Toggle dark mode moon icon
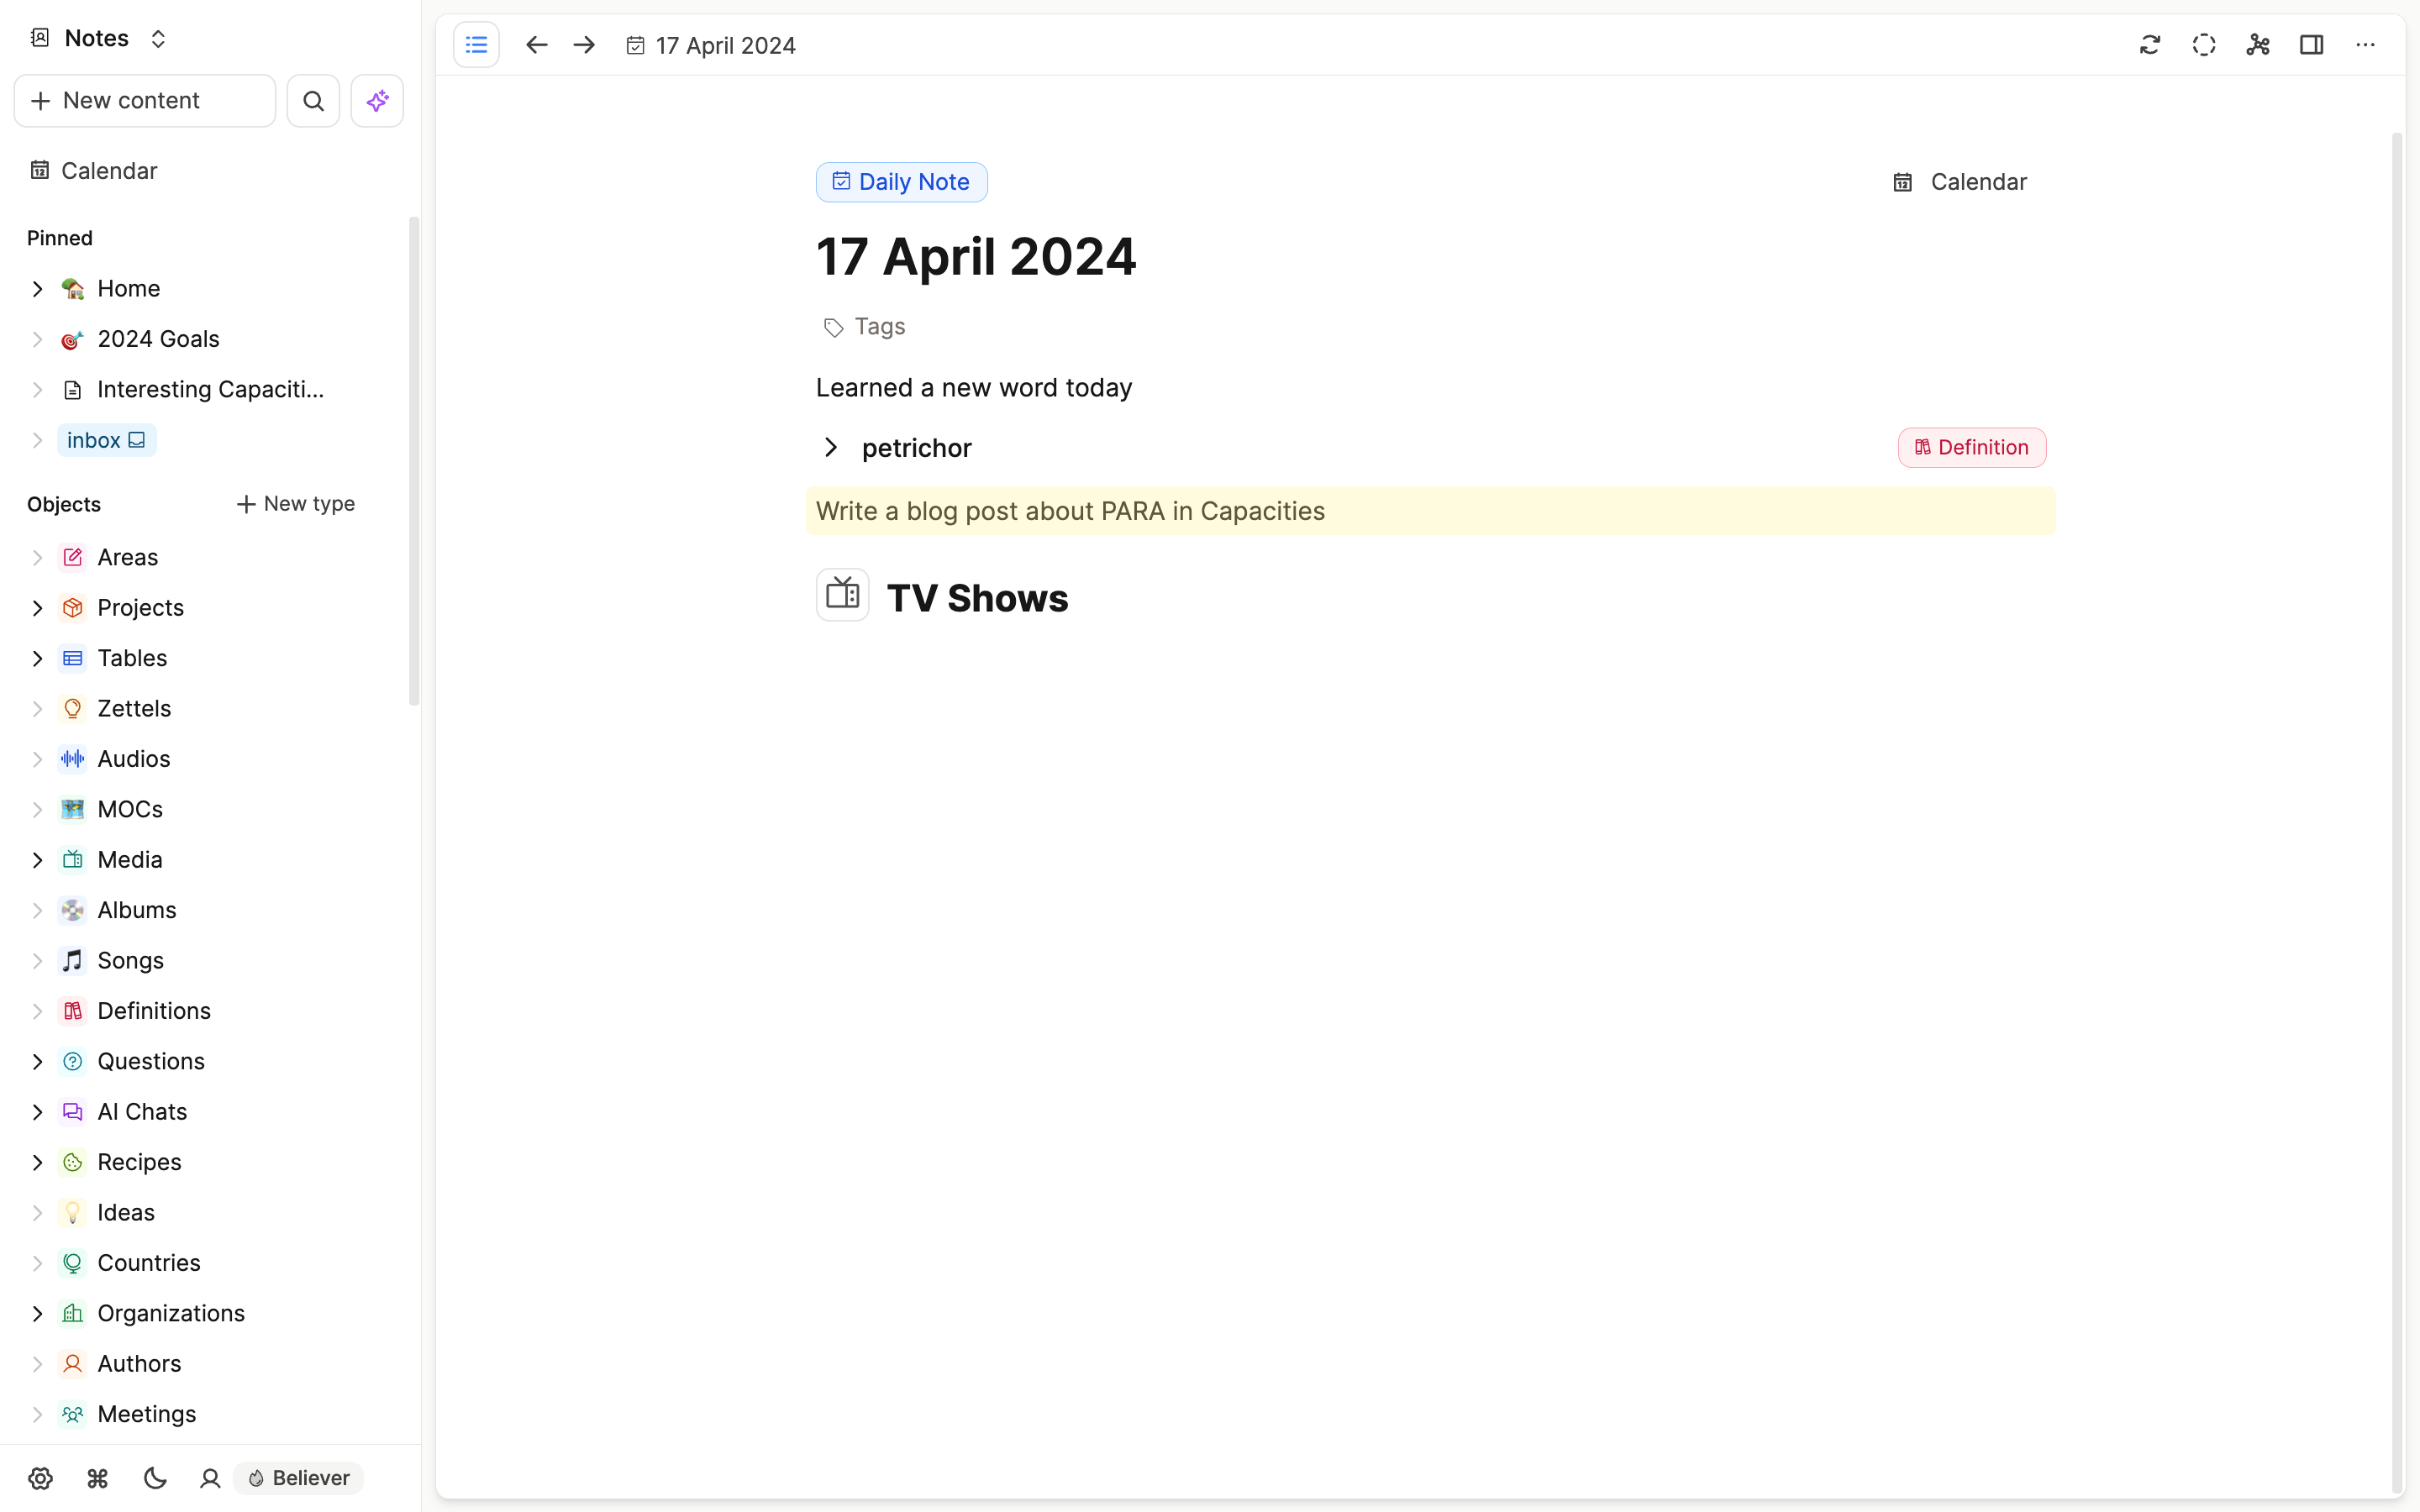Screen dimensions: 2420x1512 155,1478
